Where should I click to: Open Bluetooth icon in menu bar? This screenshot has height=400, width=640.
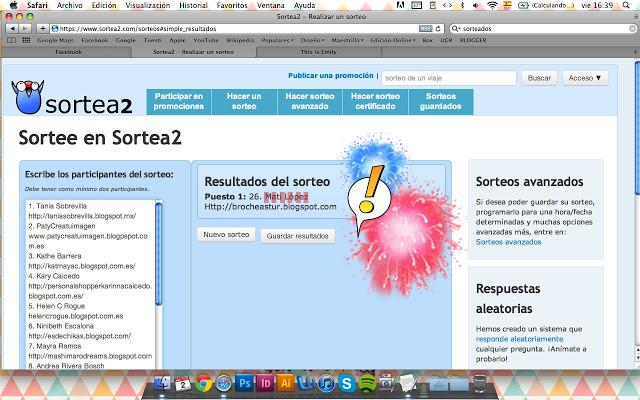[x=462, y=5]
